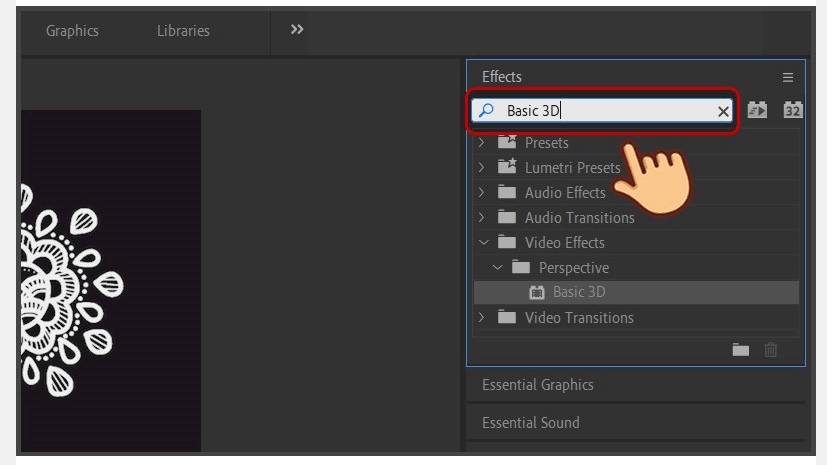
Task: Expand the Audio Transitions chevron
Action: [x=481, y=217]
